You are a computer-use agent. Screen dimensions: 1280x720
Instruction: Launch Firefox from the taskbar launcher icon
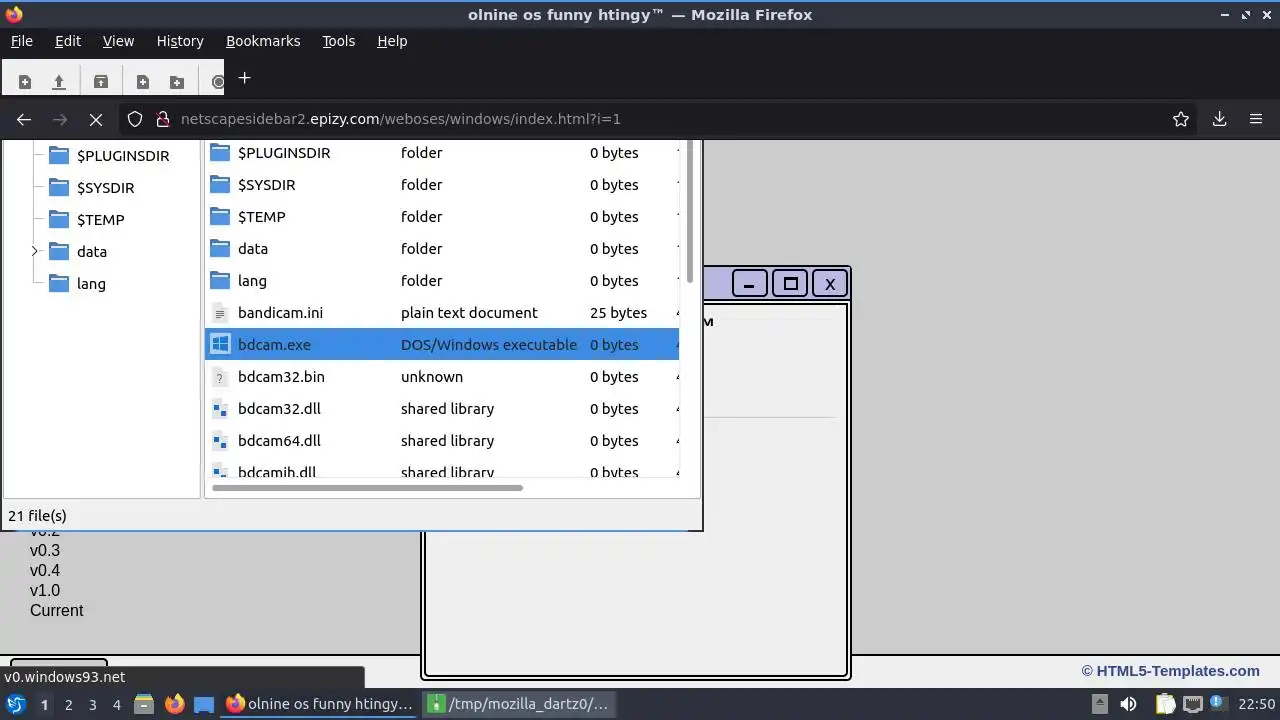[174, 704]
